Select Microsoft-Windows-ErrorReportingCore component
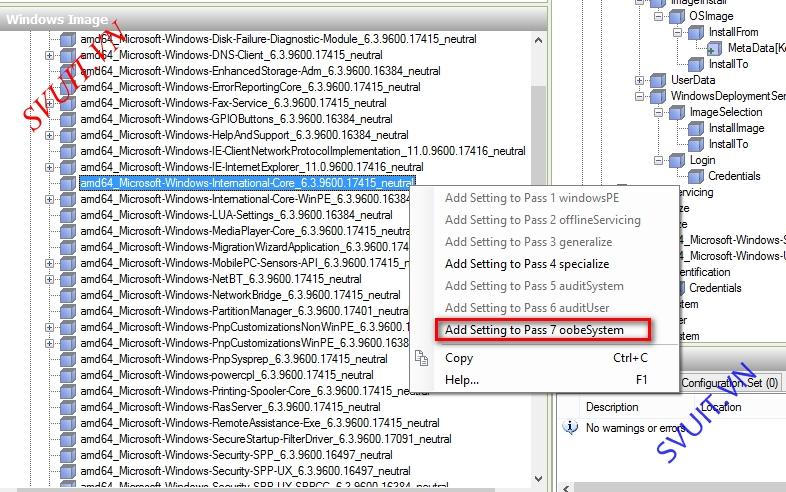 250,87
